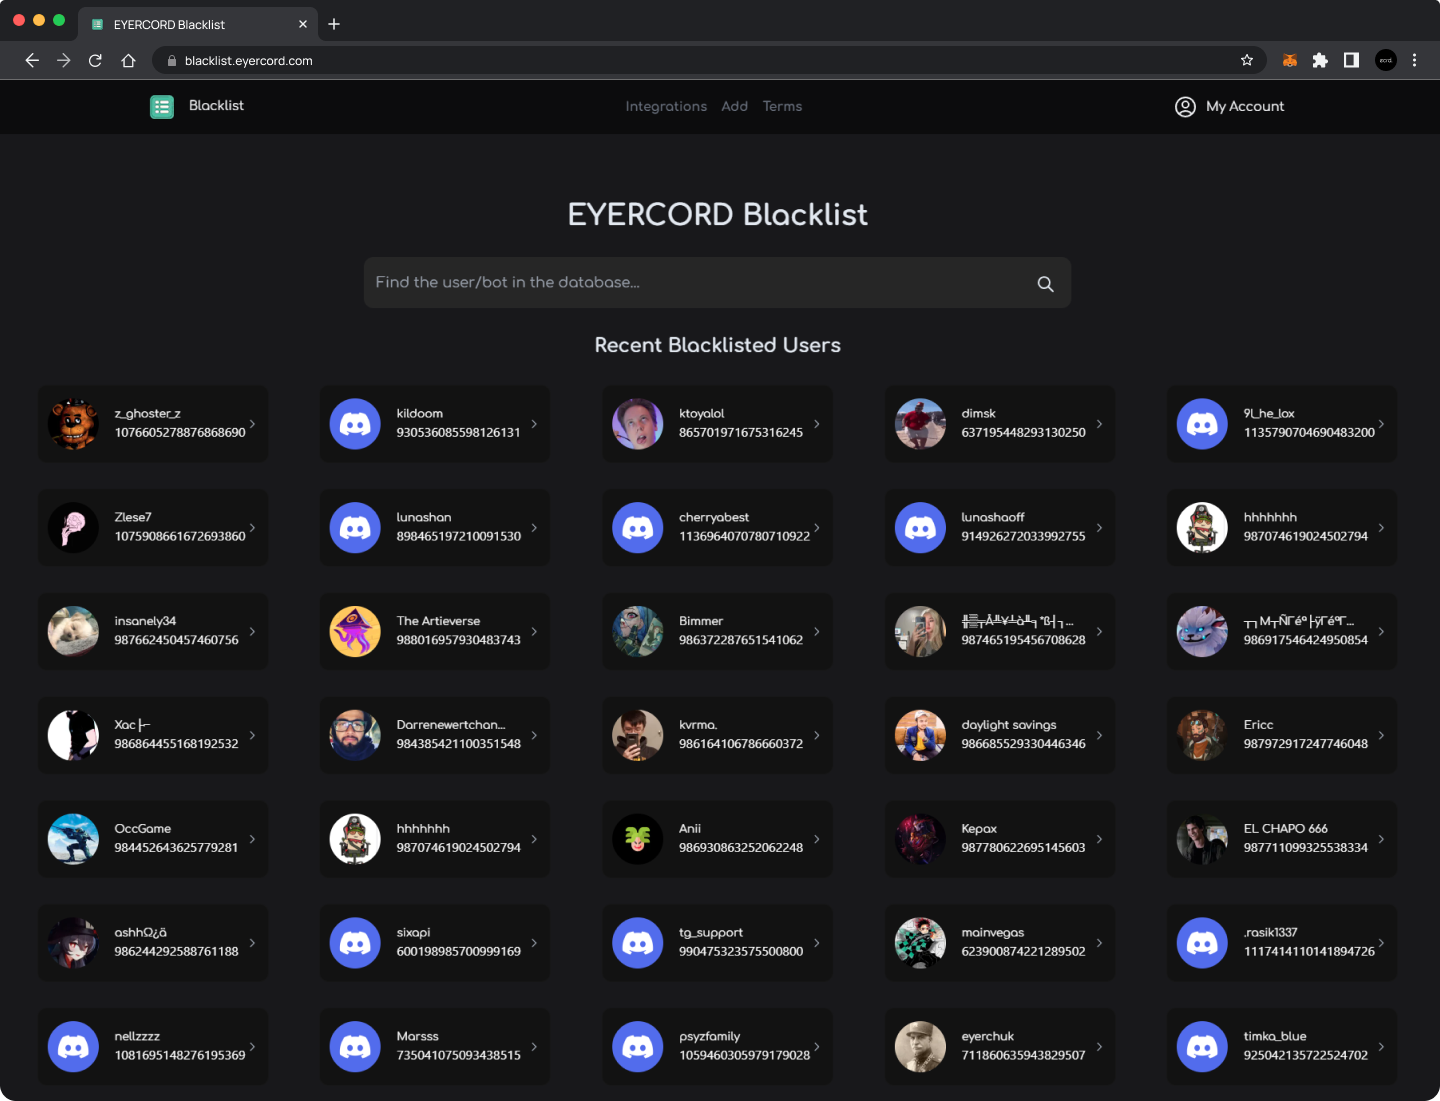Click the browser back arrow
The image size is (1440, 1101).
pyautogui.click(x=32, y=61)
